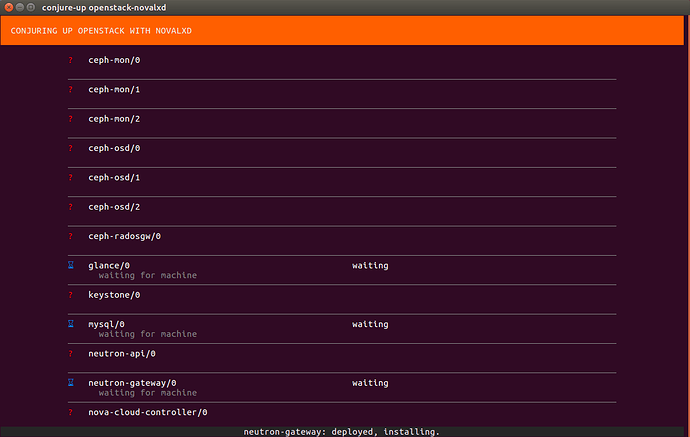Click the question mark status icon for keystone/0
Viewport: 690px width, 437px height.
click(x=70, y=295)
